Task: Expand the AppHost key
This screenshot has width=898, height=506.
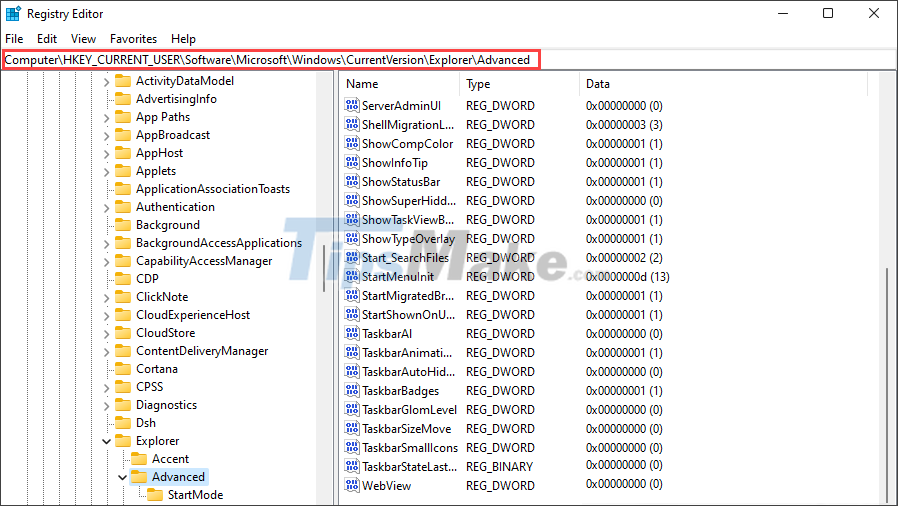Action: 107,154
